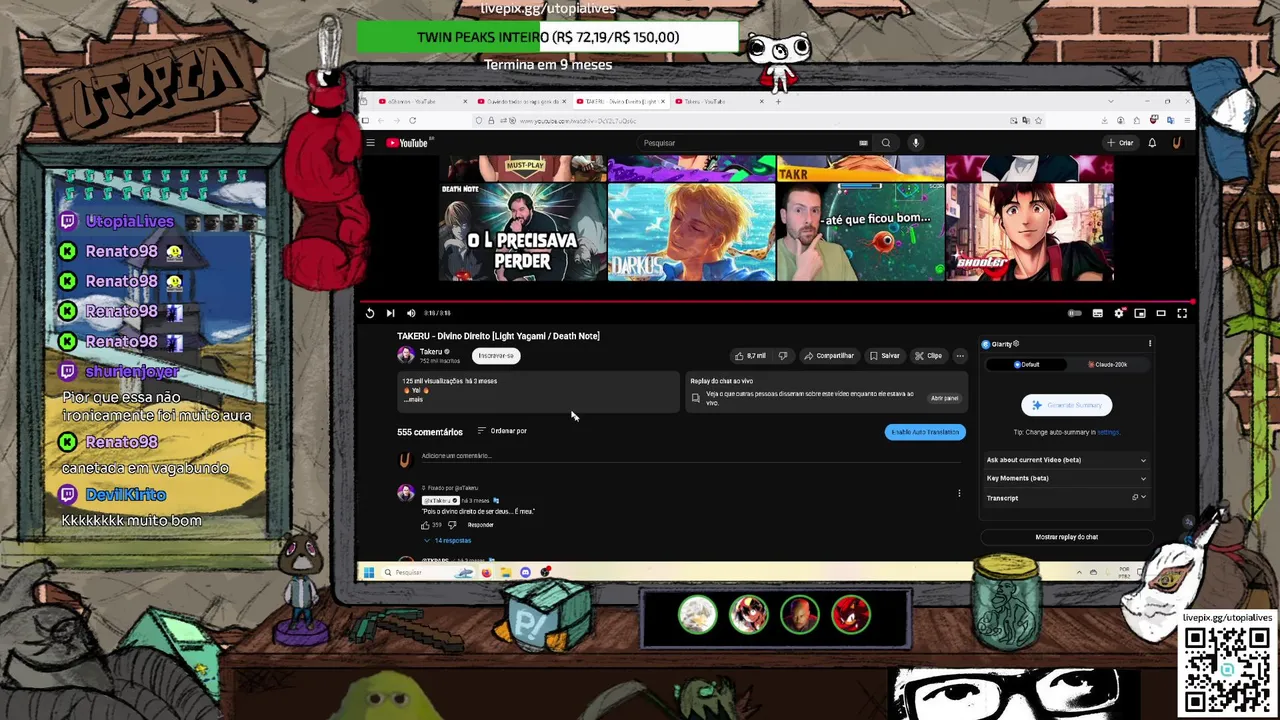Subscribe to Takeru with Inscrever-se
Image resolution: width=1280 pixels, height=720 pixels.
coord(496,355)
